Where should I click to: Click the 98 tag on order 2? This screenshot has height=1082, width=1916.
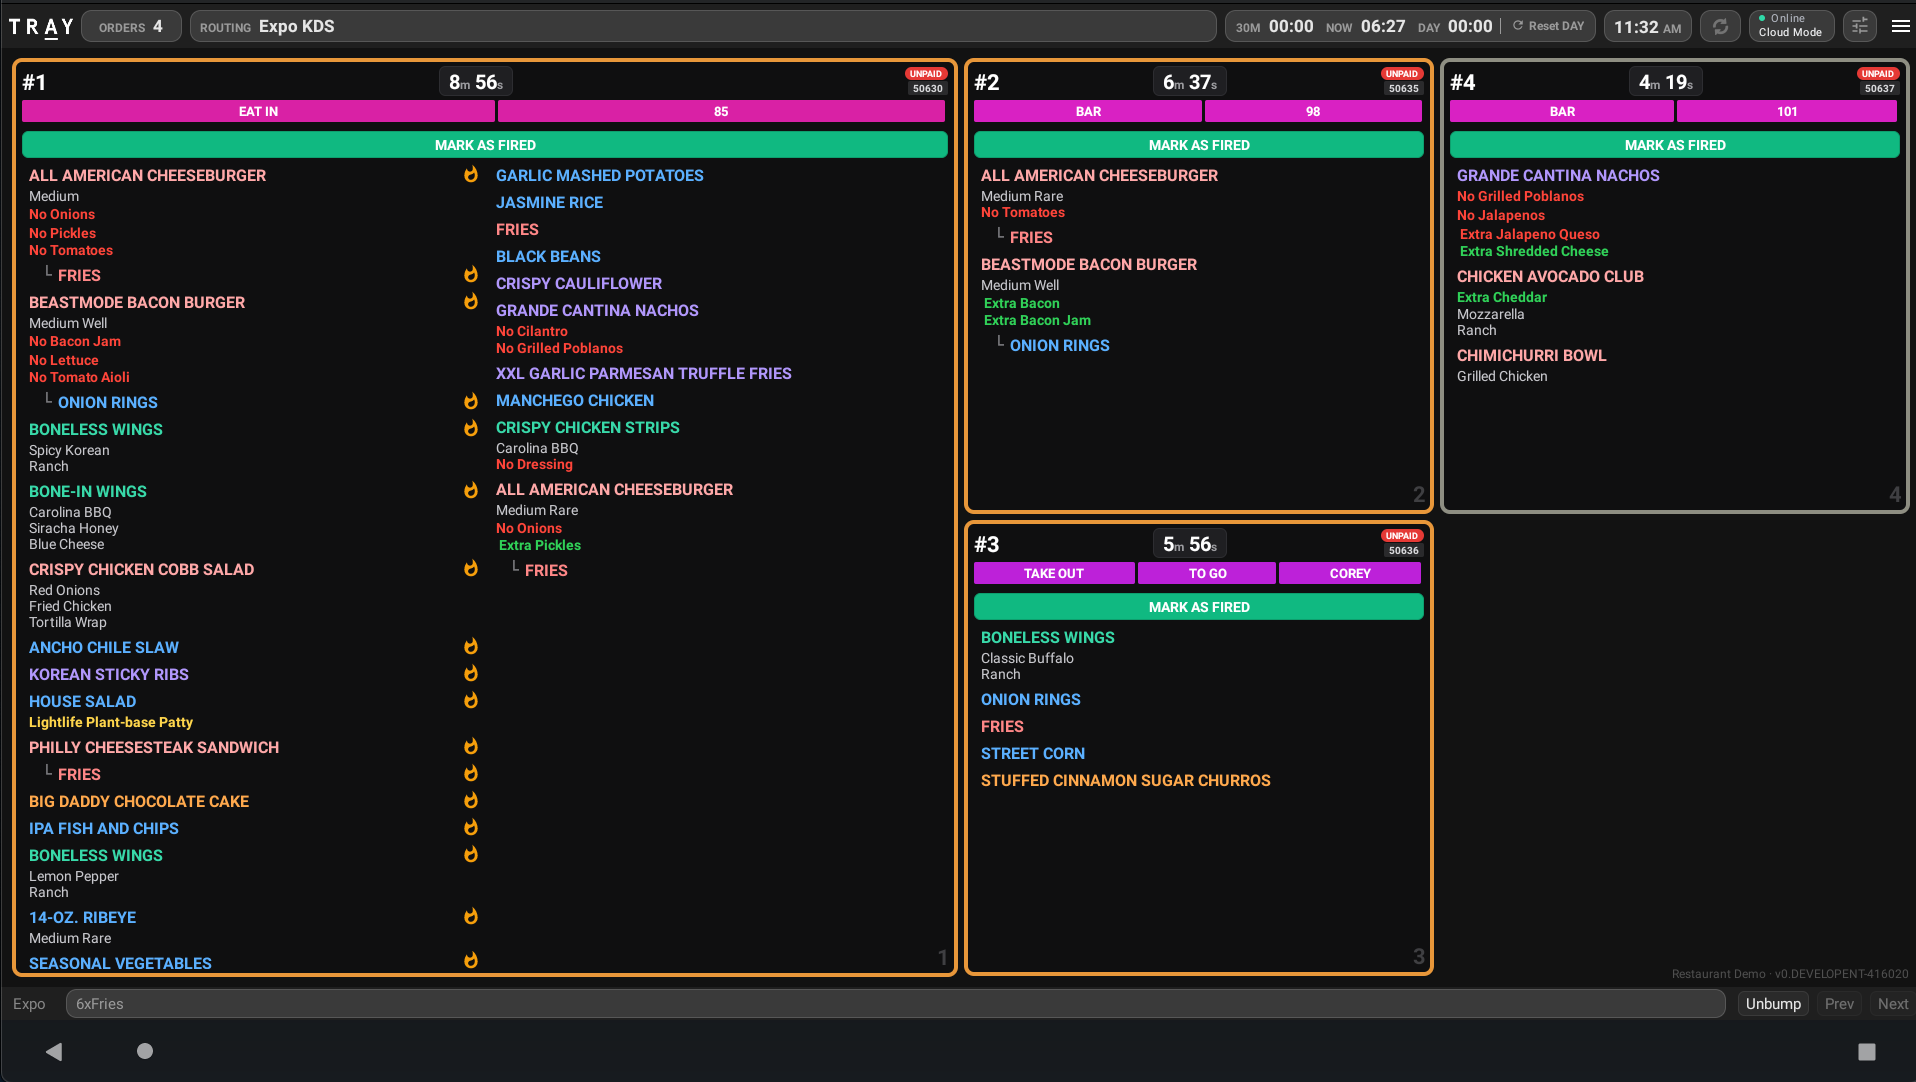click(x=1313, y=111)
